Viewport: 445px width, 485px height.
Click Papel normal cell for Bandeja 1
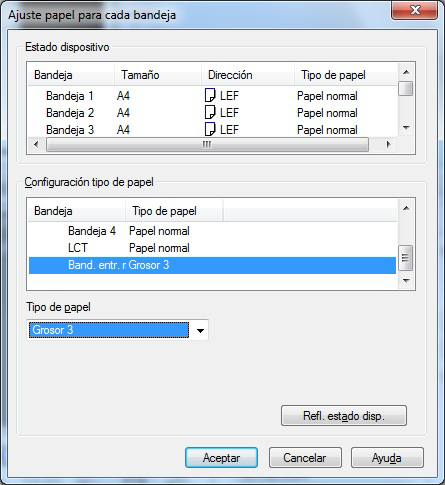tap(327, 96)
